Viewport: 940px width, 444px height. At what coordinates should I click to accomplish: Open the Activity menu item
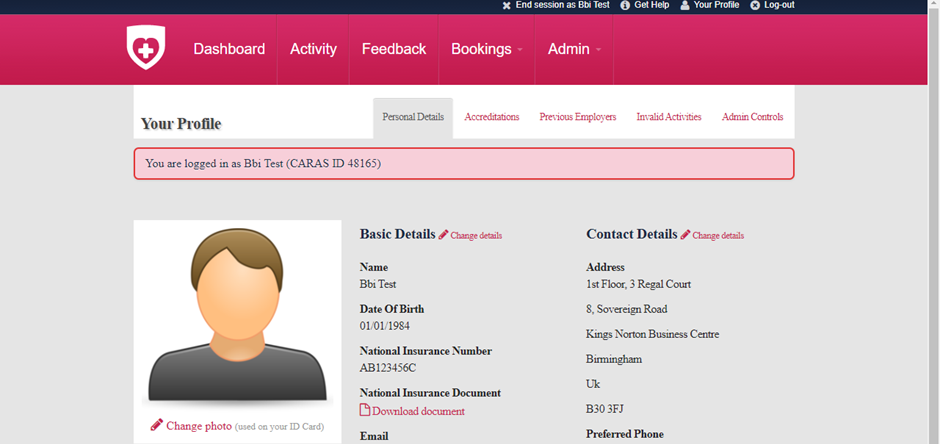313,49
